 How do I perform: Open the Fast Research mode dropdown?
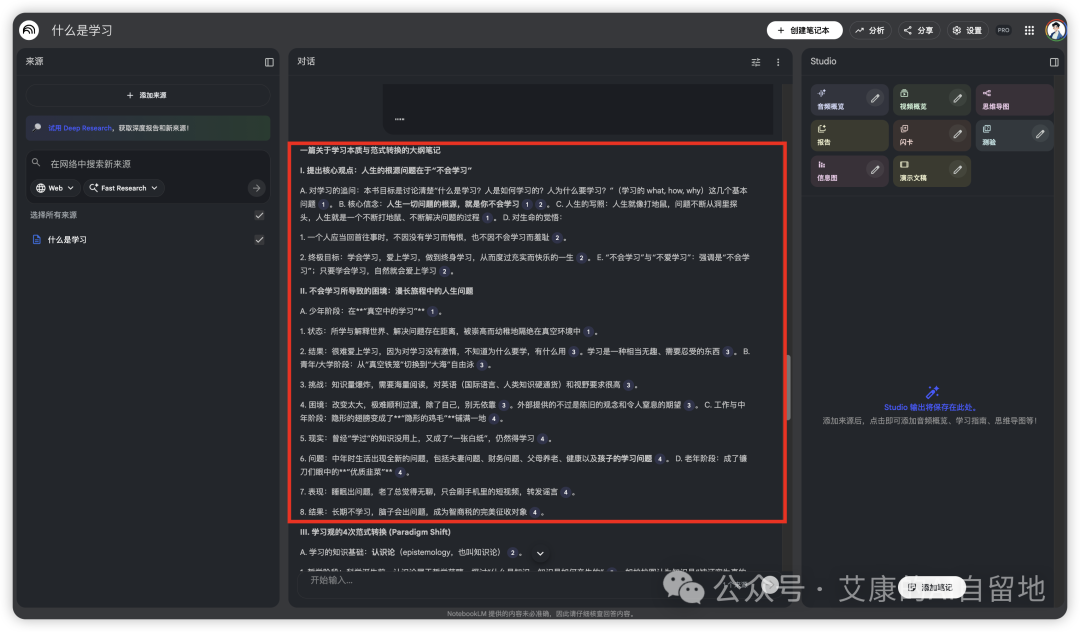122,187
